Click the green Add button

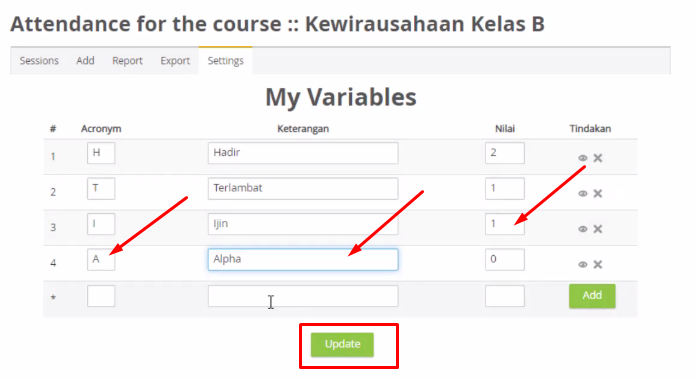click(x=592, y=296)
